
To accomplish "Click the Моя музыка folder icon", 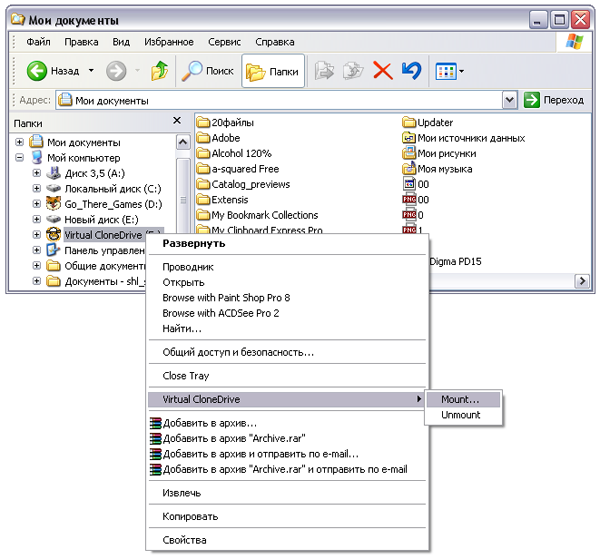I will 409,168.
